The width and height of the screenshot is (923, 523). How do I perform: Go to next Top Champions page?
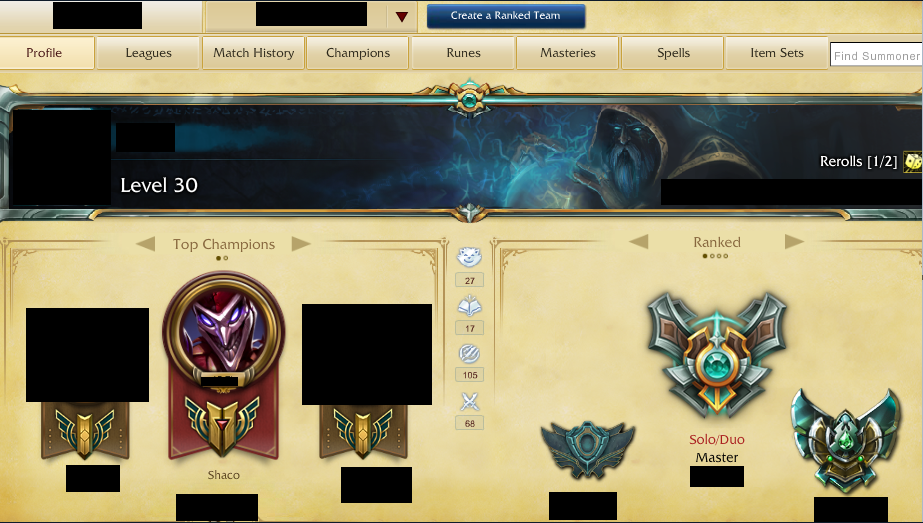[x=301, y=244]
